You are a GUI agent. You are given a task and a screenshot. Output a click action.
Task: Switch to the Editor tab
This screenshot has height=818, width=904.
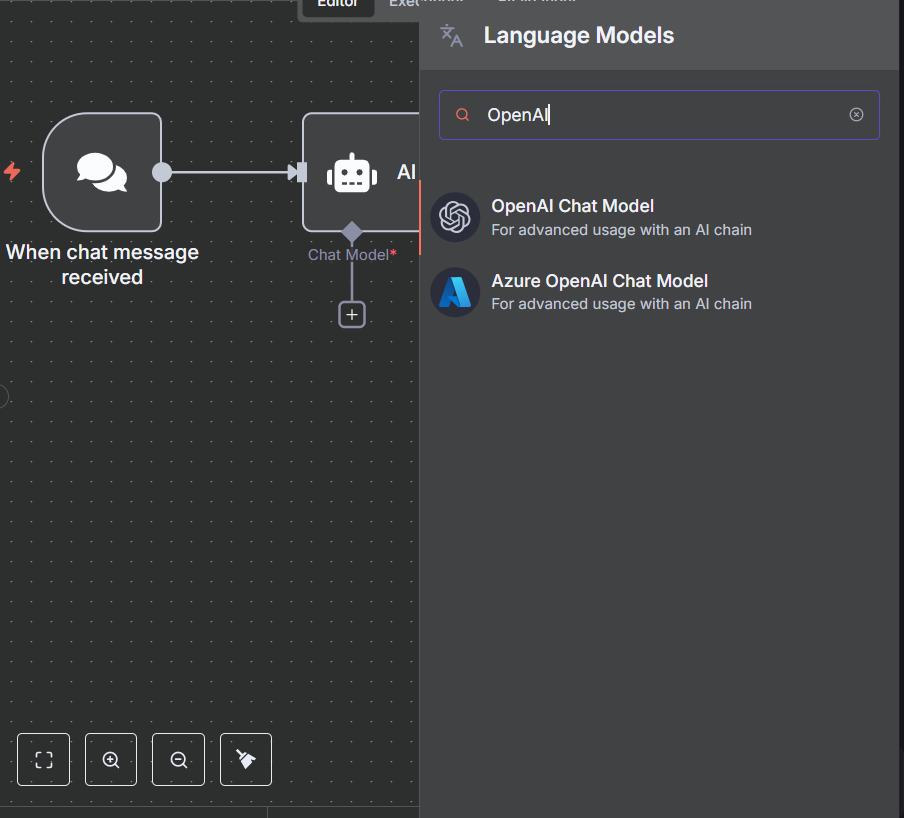coord(338,5)
